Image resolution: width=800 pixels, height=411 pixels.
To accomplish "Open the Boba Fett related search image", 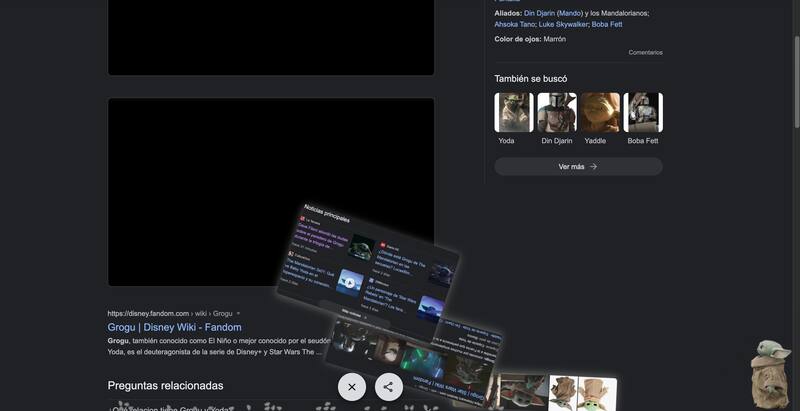I will click(x=643, y=113).
